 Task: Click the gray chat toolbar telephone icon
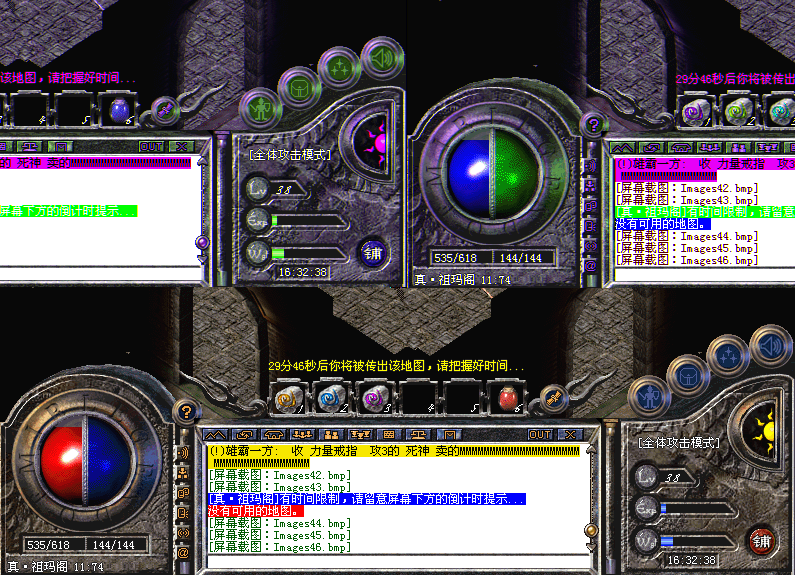pyautogui.click(x=273, y=435)
